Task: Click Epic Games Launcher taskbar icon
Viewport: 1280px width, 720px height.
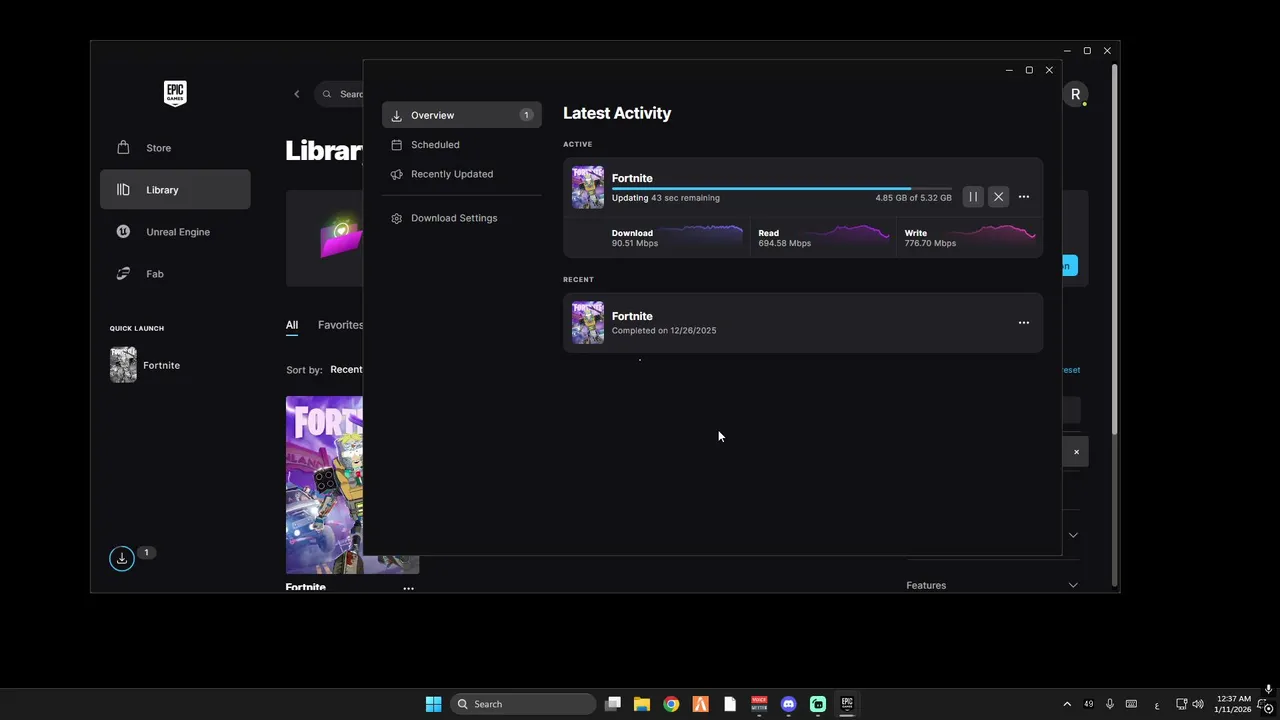Action: tap(847, 704)
